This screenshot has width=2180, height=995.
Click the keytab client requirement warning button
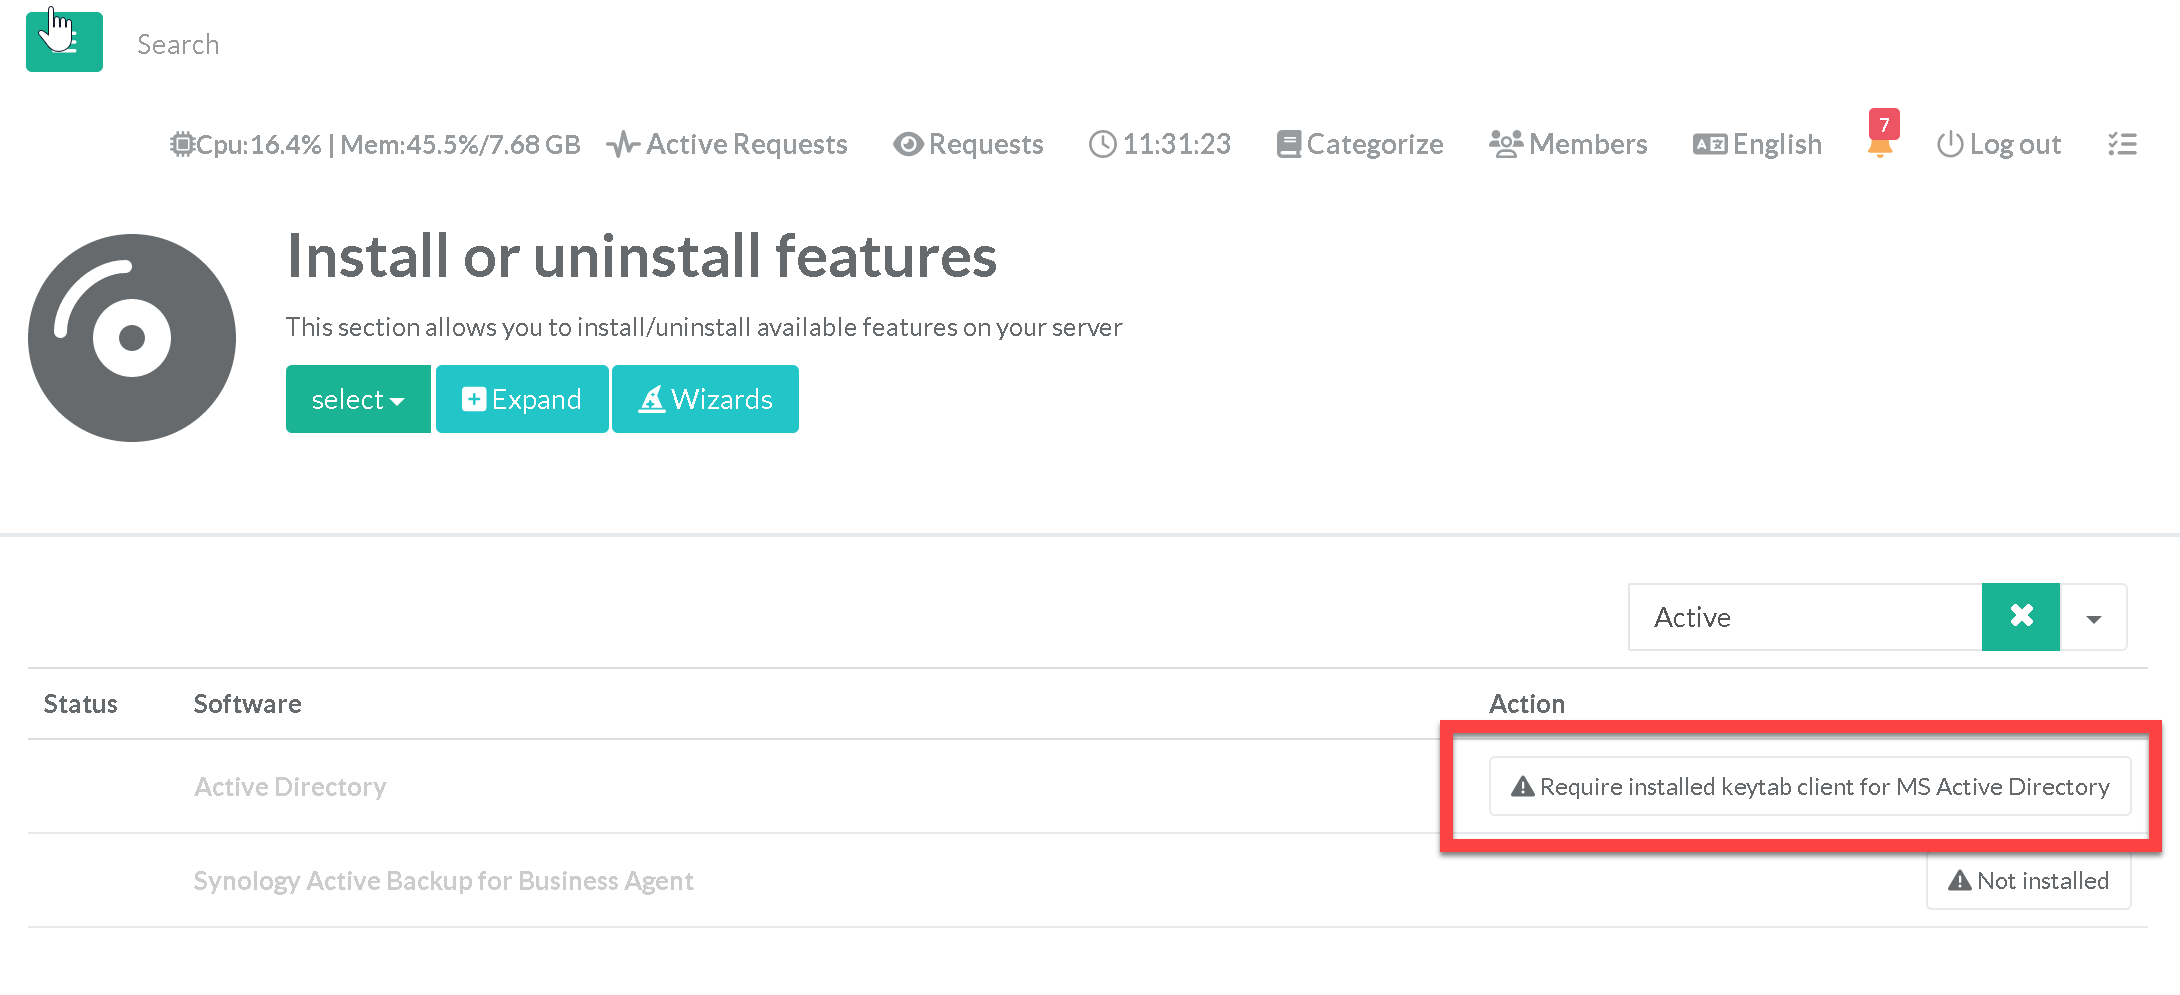[1810, 787]
